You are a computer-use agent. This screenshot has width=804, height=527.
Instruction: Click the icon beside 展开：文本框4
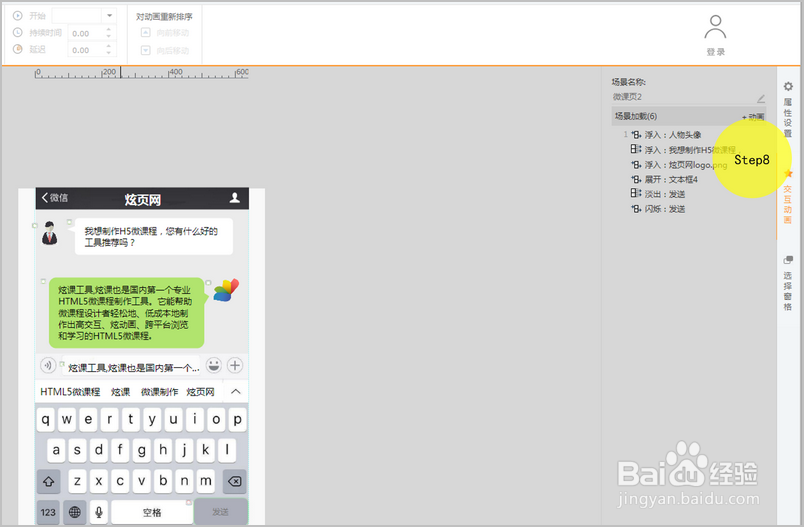pyautogui.click(x=636, y=179)
